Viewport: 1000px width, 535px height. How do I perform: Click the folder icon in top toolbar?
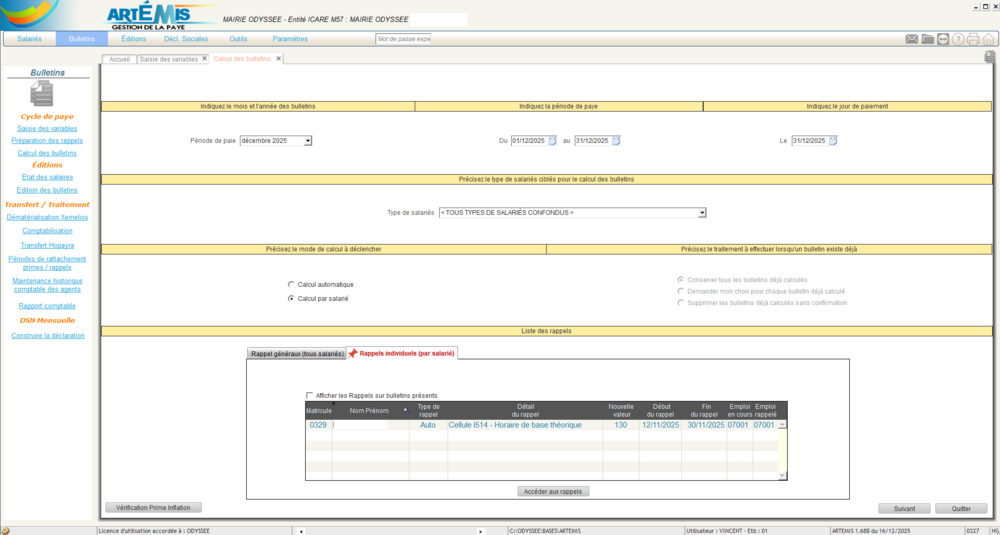click(928, 39)
